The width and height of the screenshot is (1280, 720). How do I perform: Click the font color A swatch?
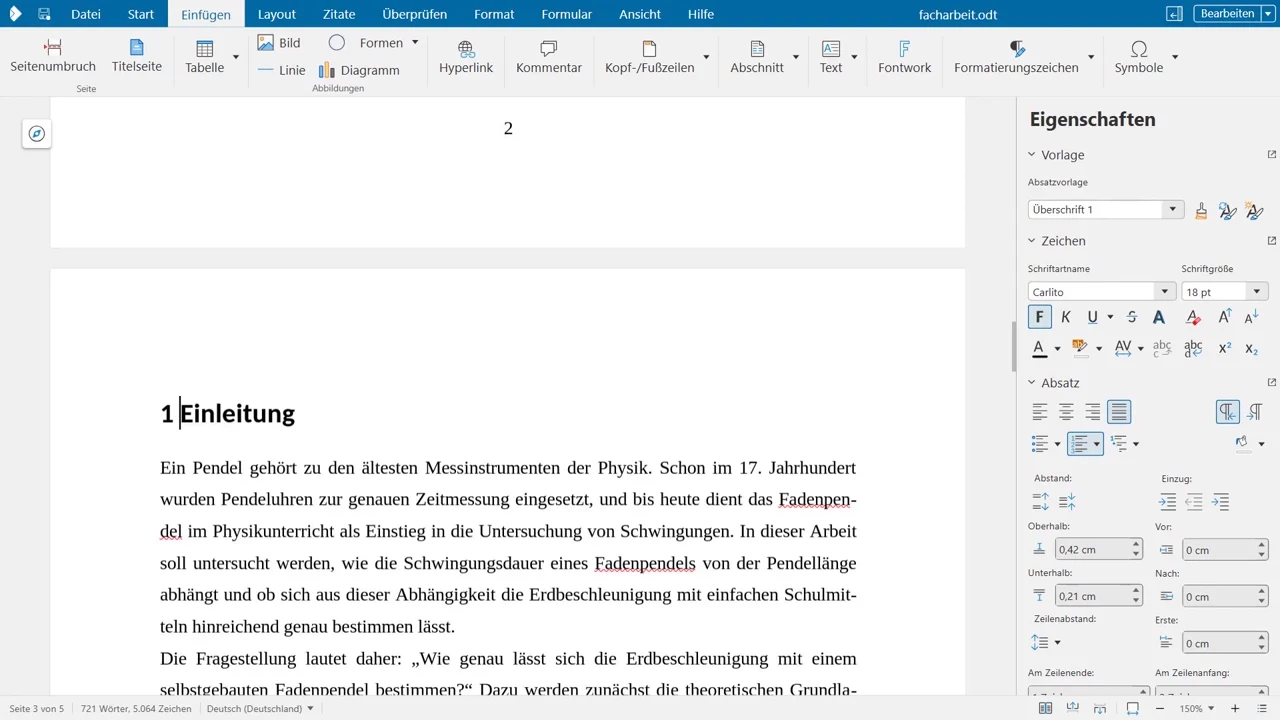(x=1039, y=348)
